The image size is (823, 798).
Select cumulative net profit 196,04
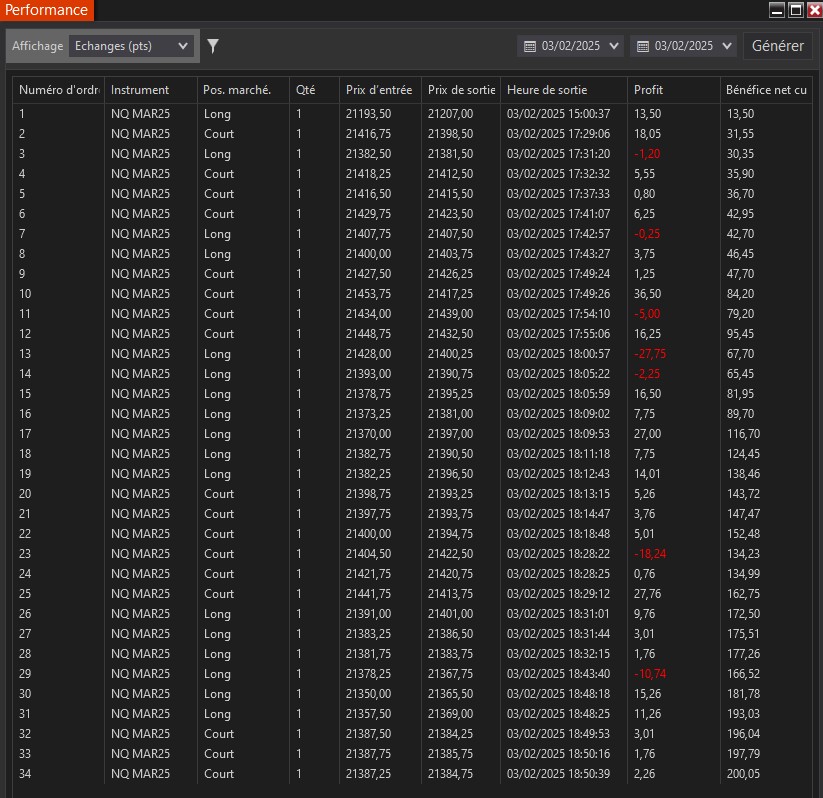(x=743, y=733)
